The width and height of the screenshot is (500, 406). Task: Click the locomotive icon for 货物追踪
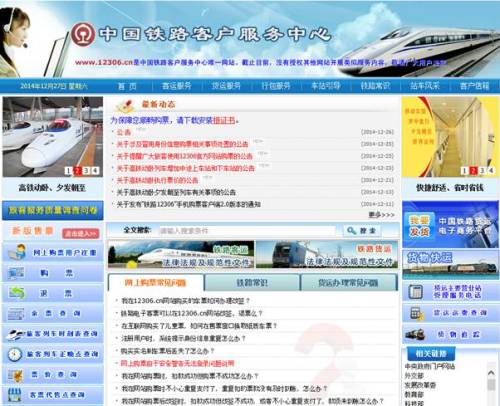(x=415, y=334)
